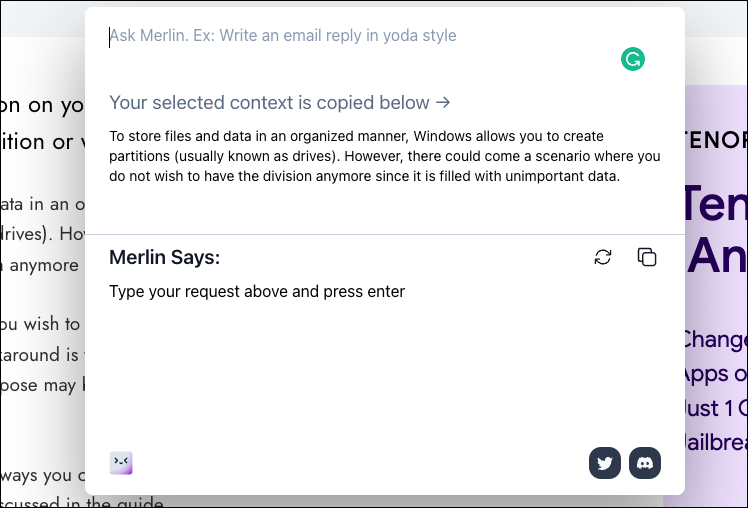Click "Your selected context is copied below" heading
The width and height of the screenshot is (748, 508).
279,102
